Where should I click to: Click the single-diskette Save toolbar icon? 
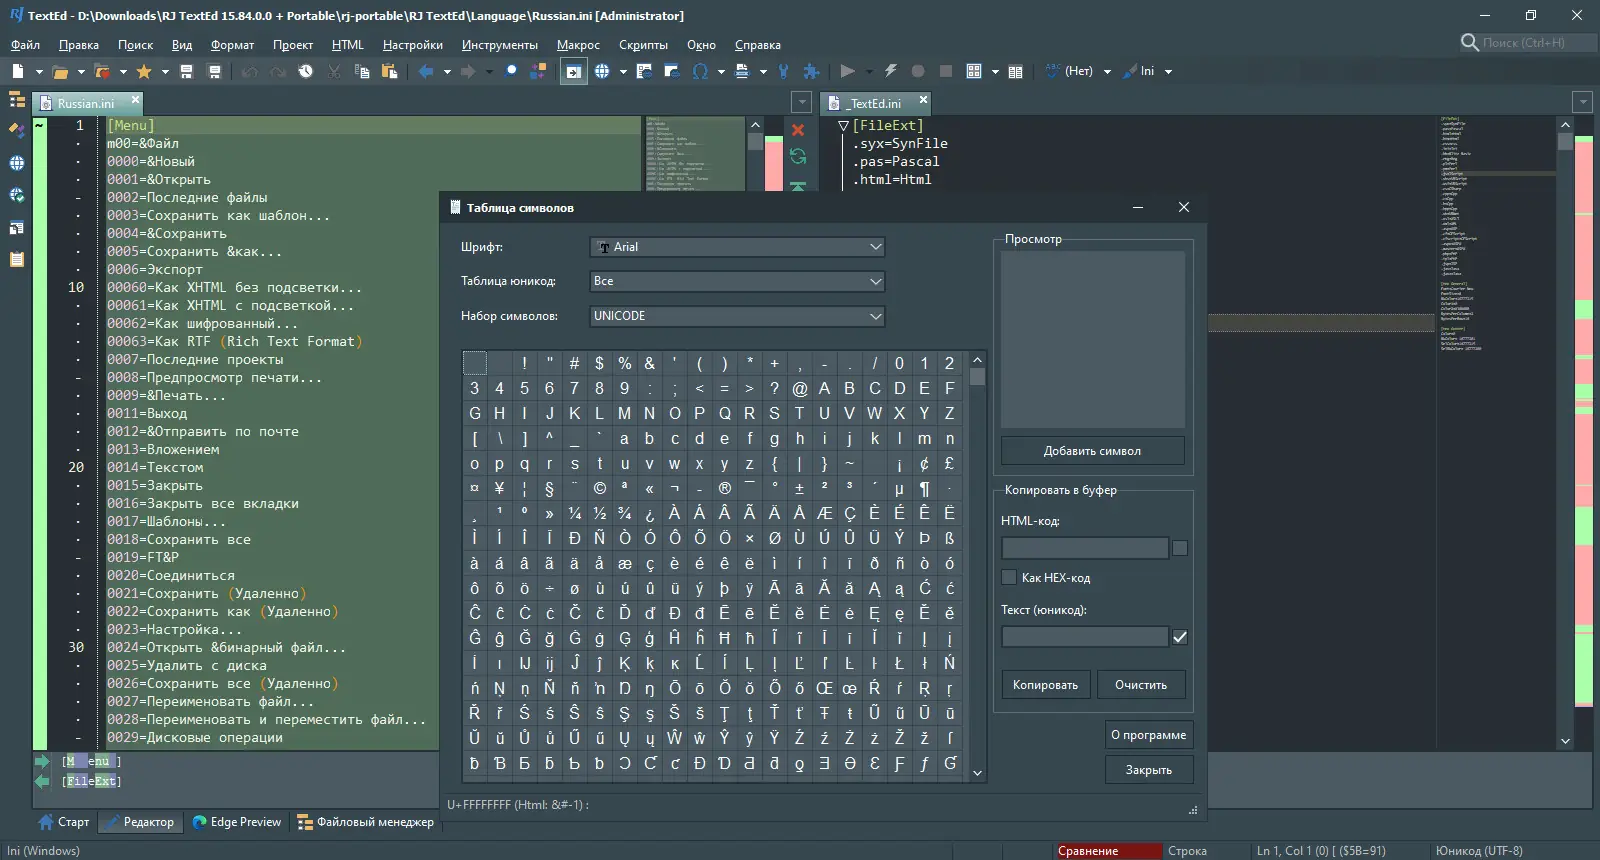186,71
